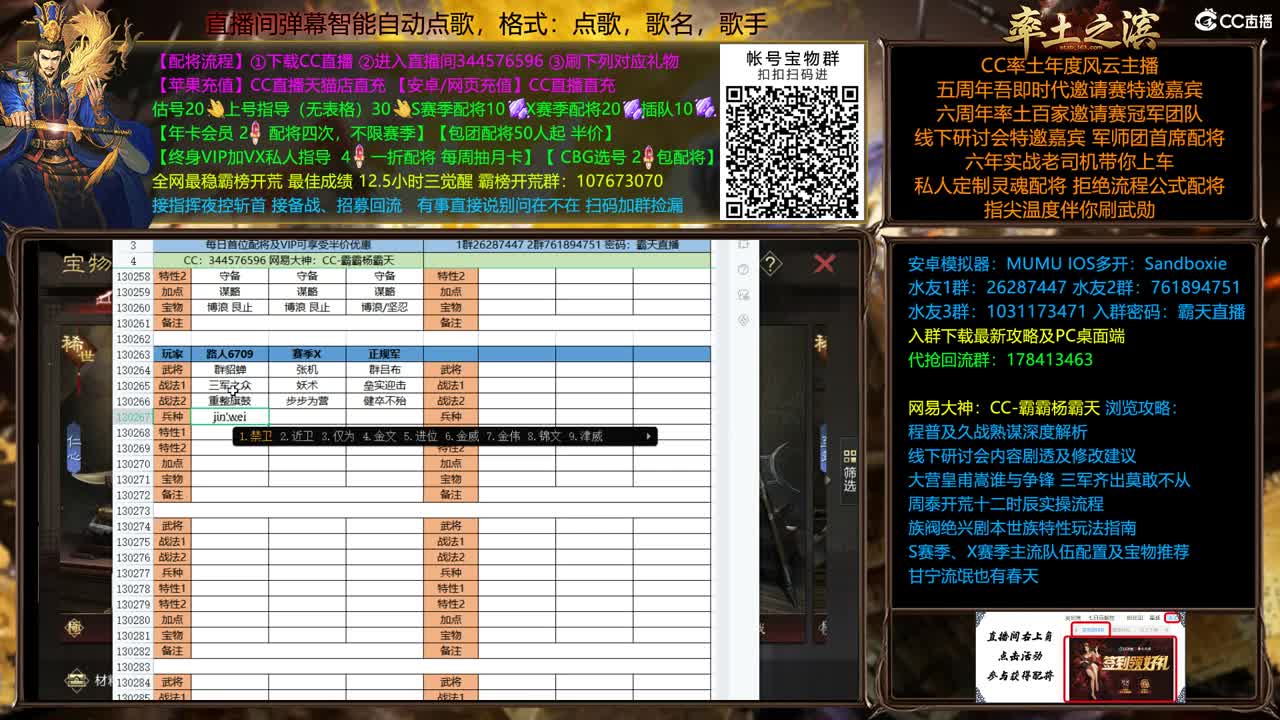This screenshot has height=720, width=1280.
Task: Click the fourth icon in the spreadsheet side strip
Action: coord(743,320)
